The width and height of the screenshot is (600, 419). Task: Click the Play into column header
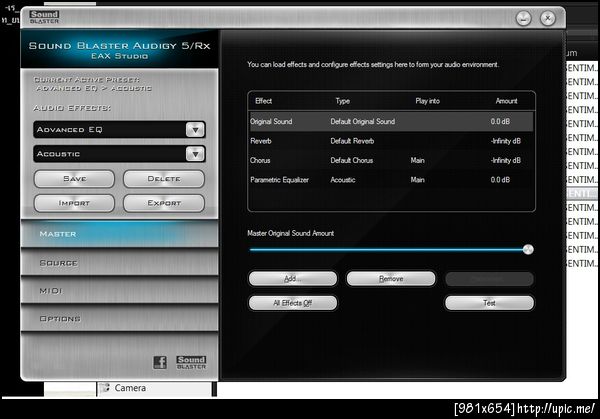point(427,101)
